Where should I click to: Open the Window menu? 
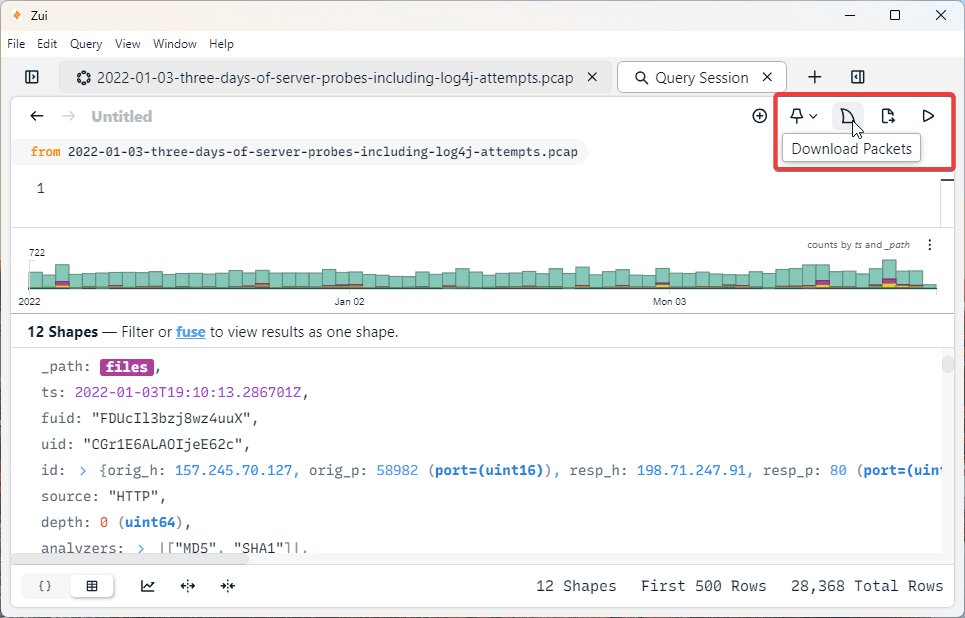click(175, 44)
